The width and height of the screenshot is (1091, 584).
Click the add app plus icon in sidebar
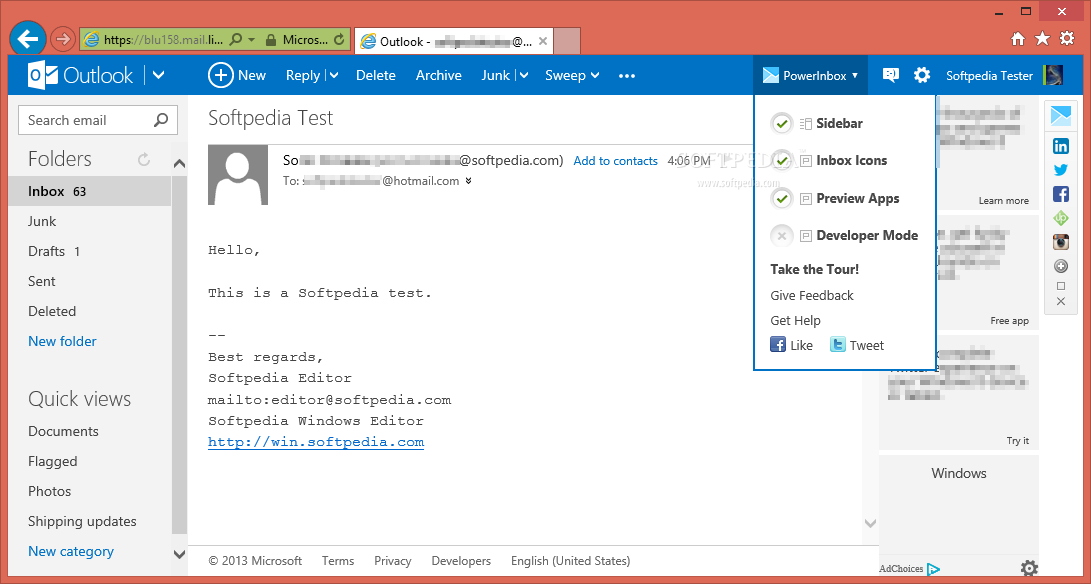tap(1060, 266)
